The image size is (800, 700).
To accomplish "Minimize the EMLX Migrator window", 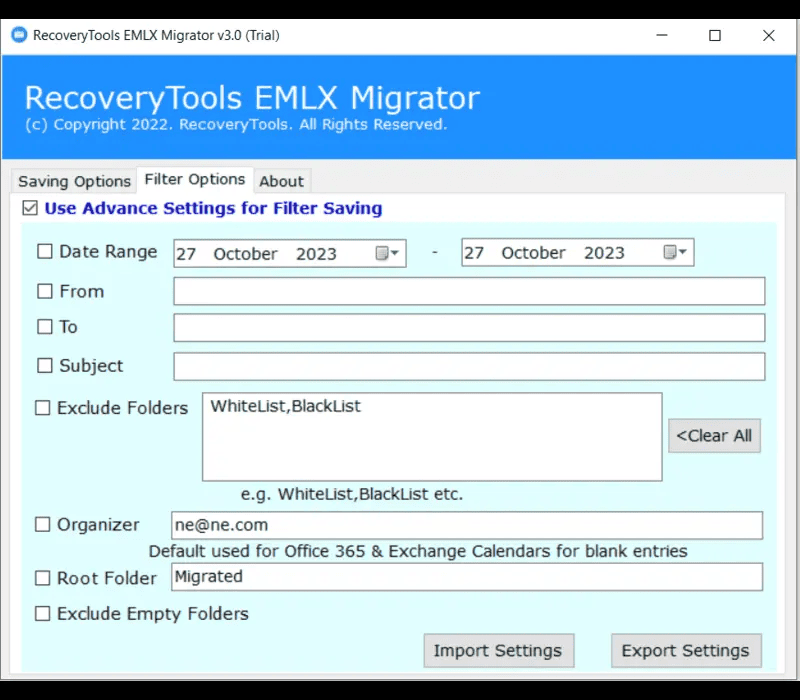I will click(x=662, y=35).
